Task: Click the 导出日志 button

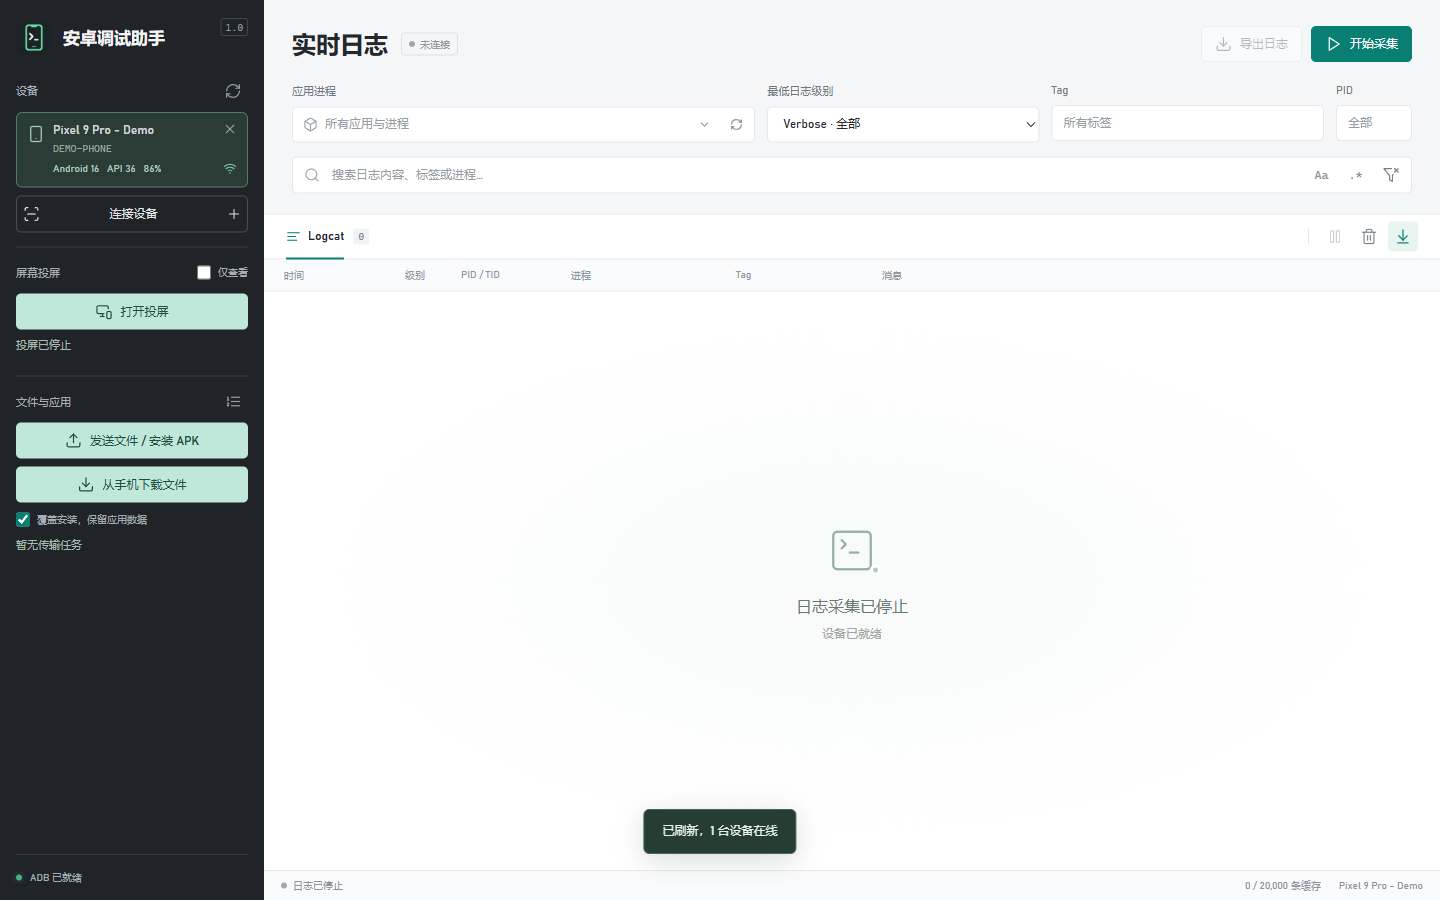Action: click(x=1251, y=44)
